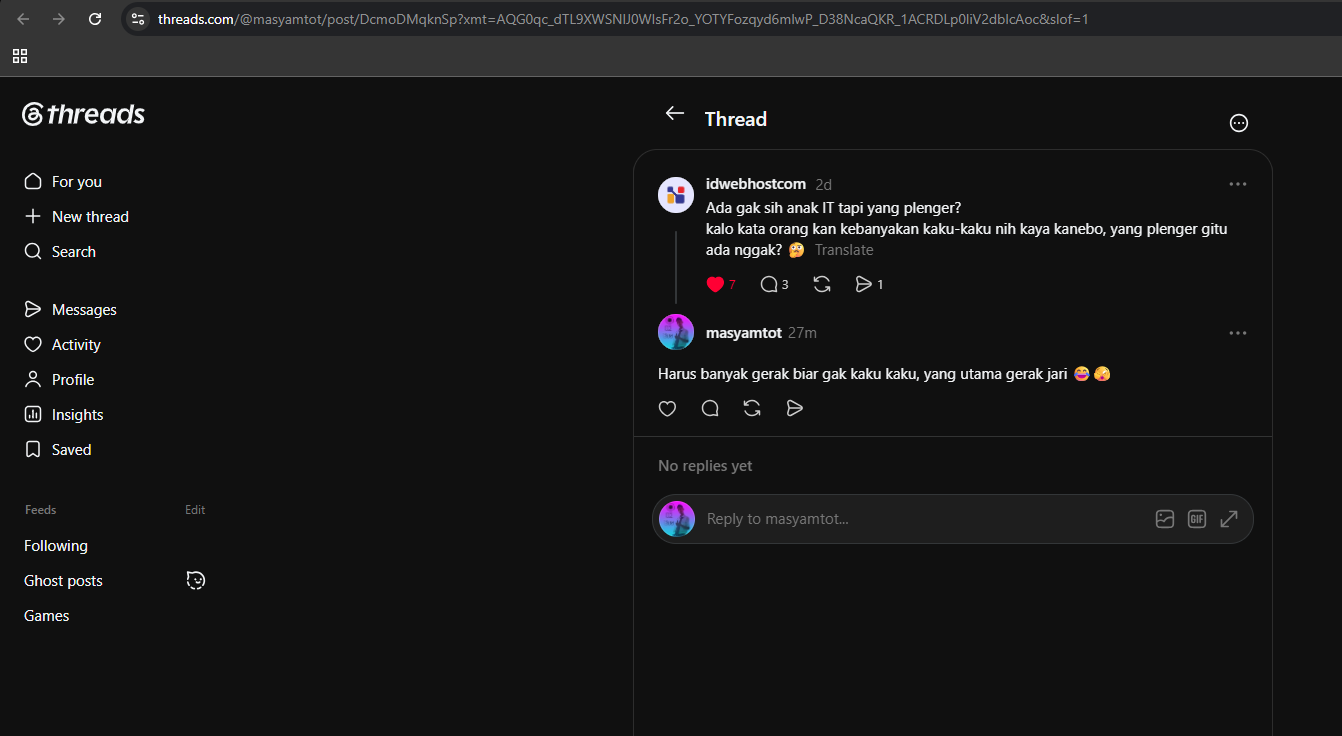Repost masyamtot's reply
This screenshot has height=736, width=1342.
click(x=752, y=408)
